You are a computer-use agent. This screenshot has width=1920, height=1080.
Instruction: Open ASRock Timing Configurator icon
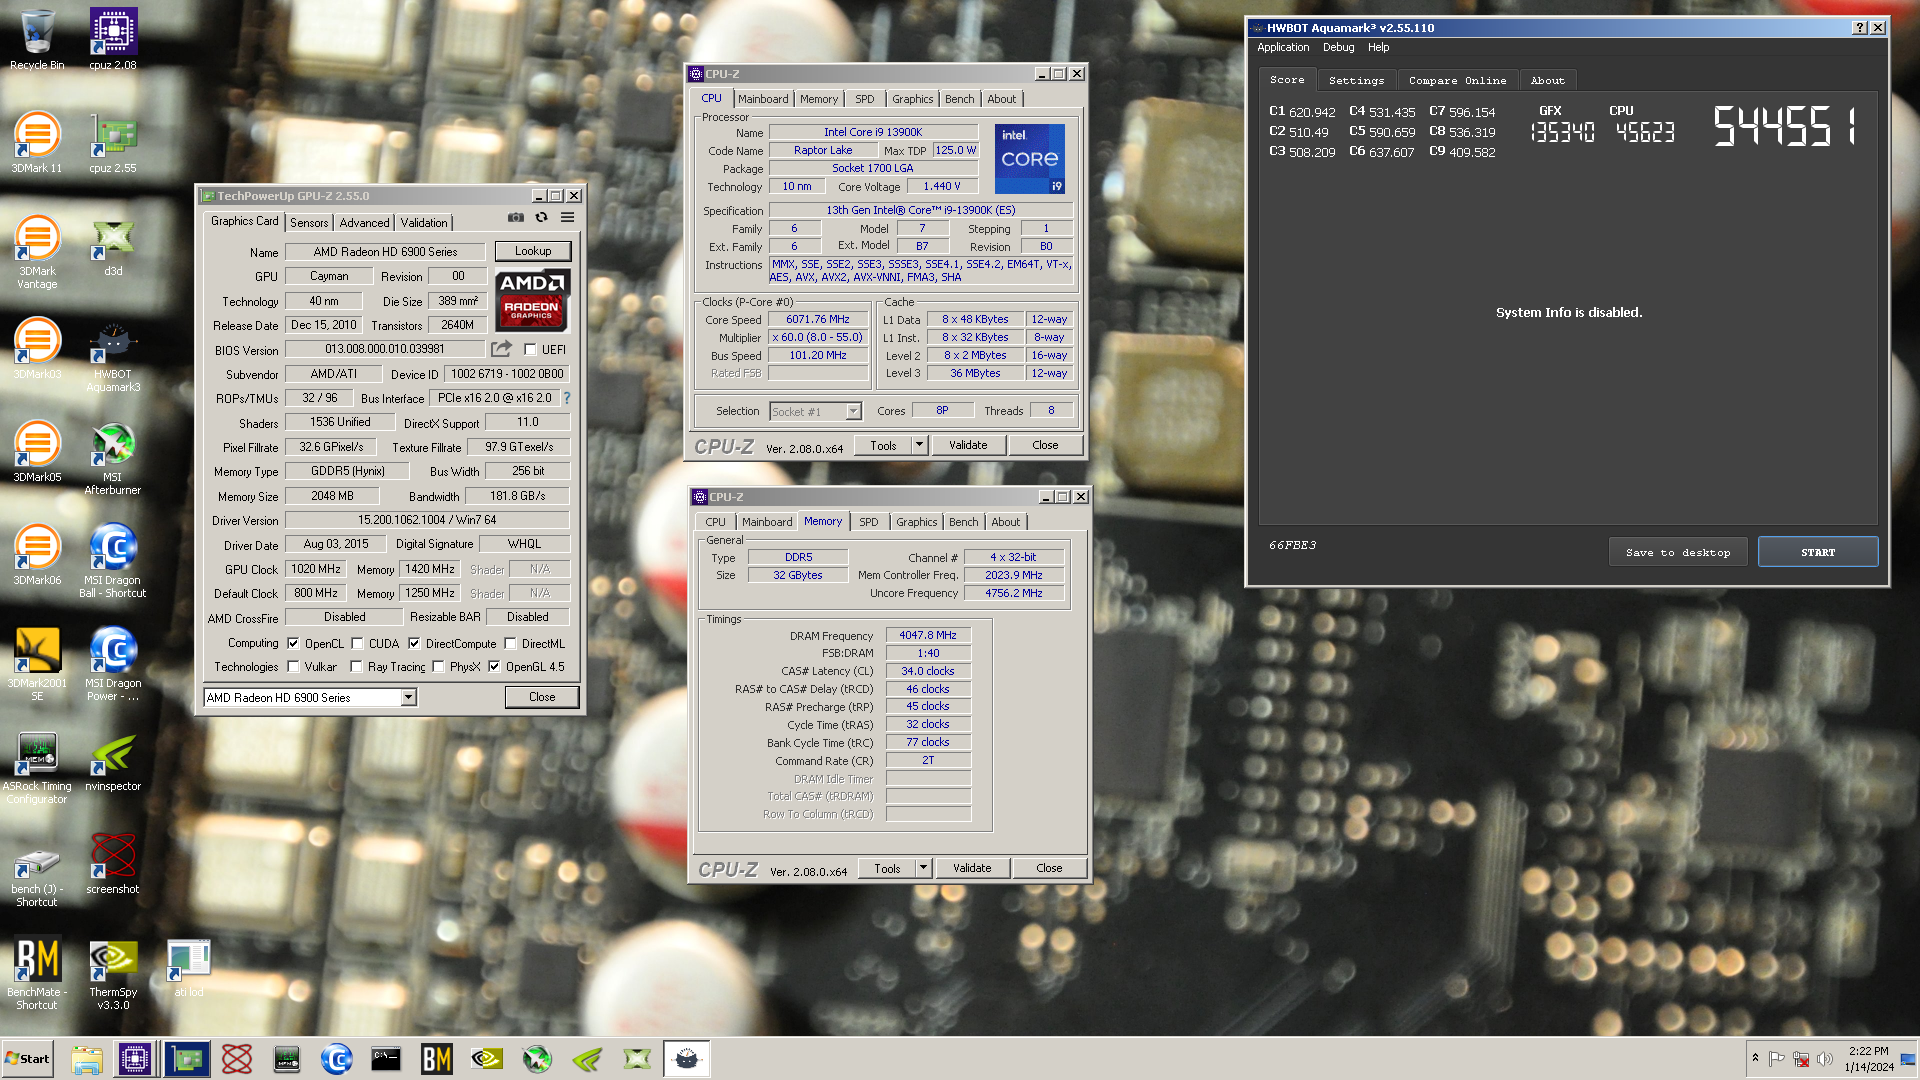pos(37,767)
